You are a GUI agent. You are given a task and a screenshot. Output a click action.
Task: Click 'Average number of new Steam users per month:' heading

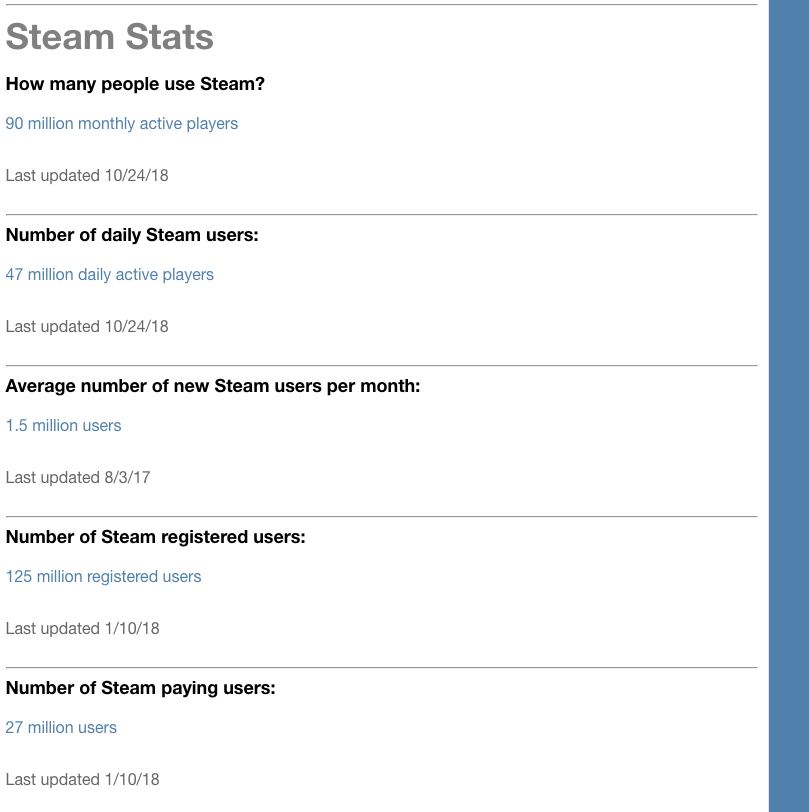click(213, 386)
